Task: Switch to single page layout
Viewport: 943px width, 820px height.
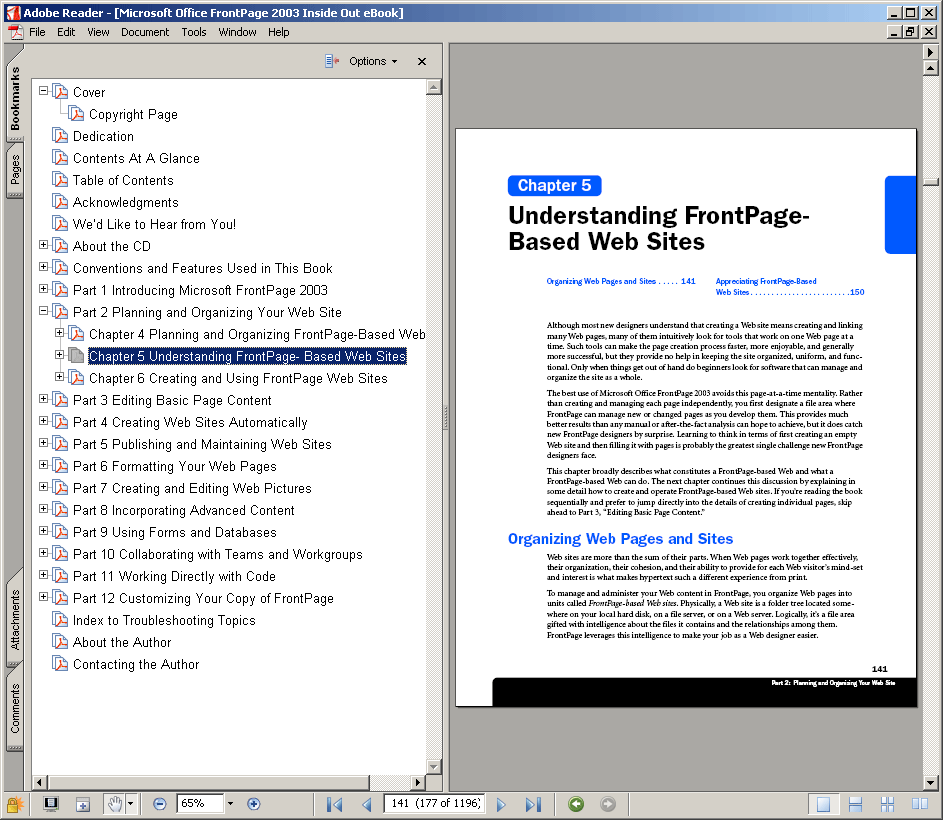Action: tap(823, 804)
